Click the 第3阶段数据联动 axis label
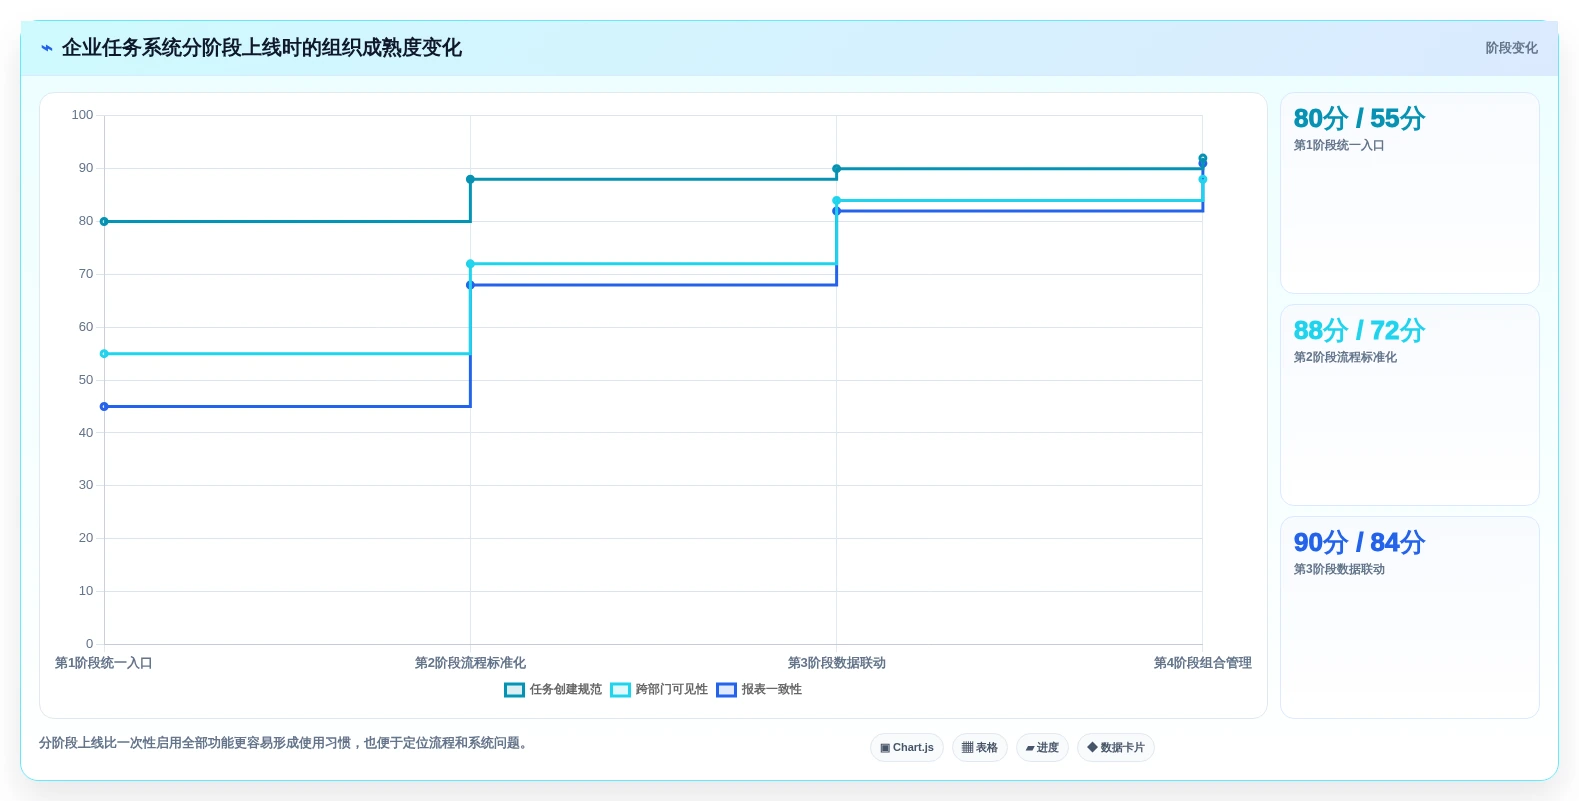 [837, 663]
